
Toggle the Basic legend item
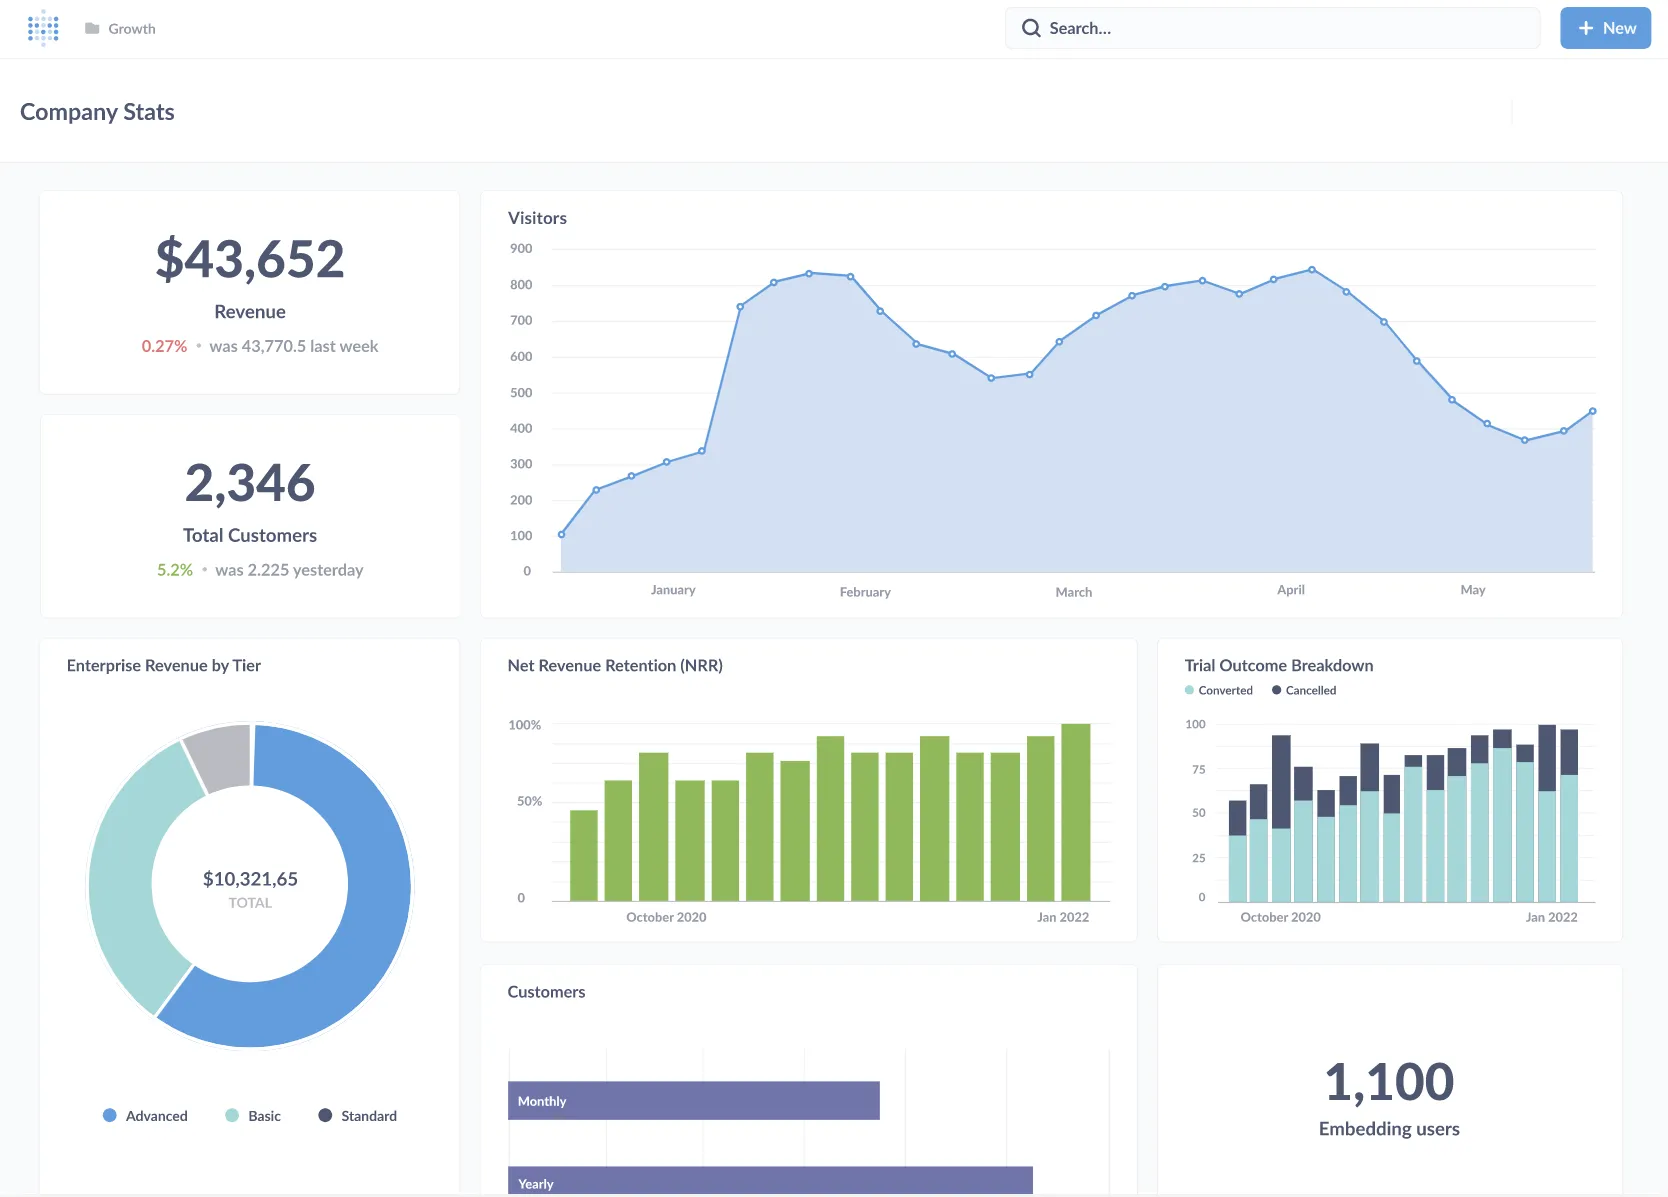253,1115
